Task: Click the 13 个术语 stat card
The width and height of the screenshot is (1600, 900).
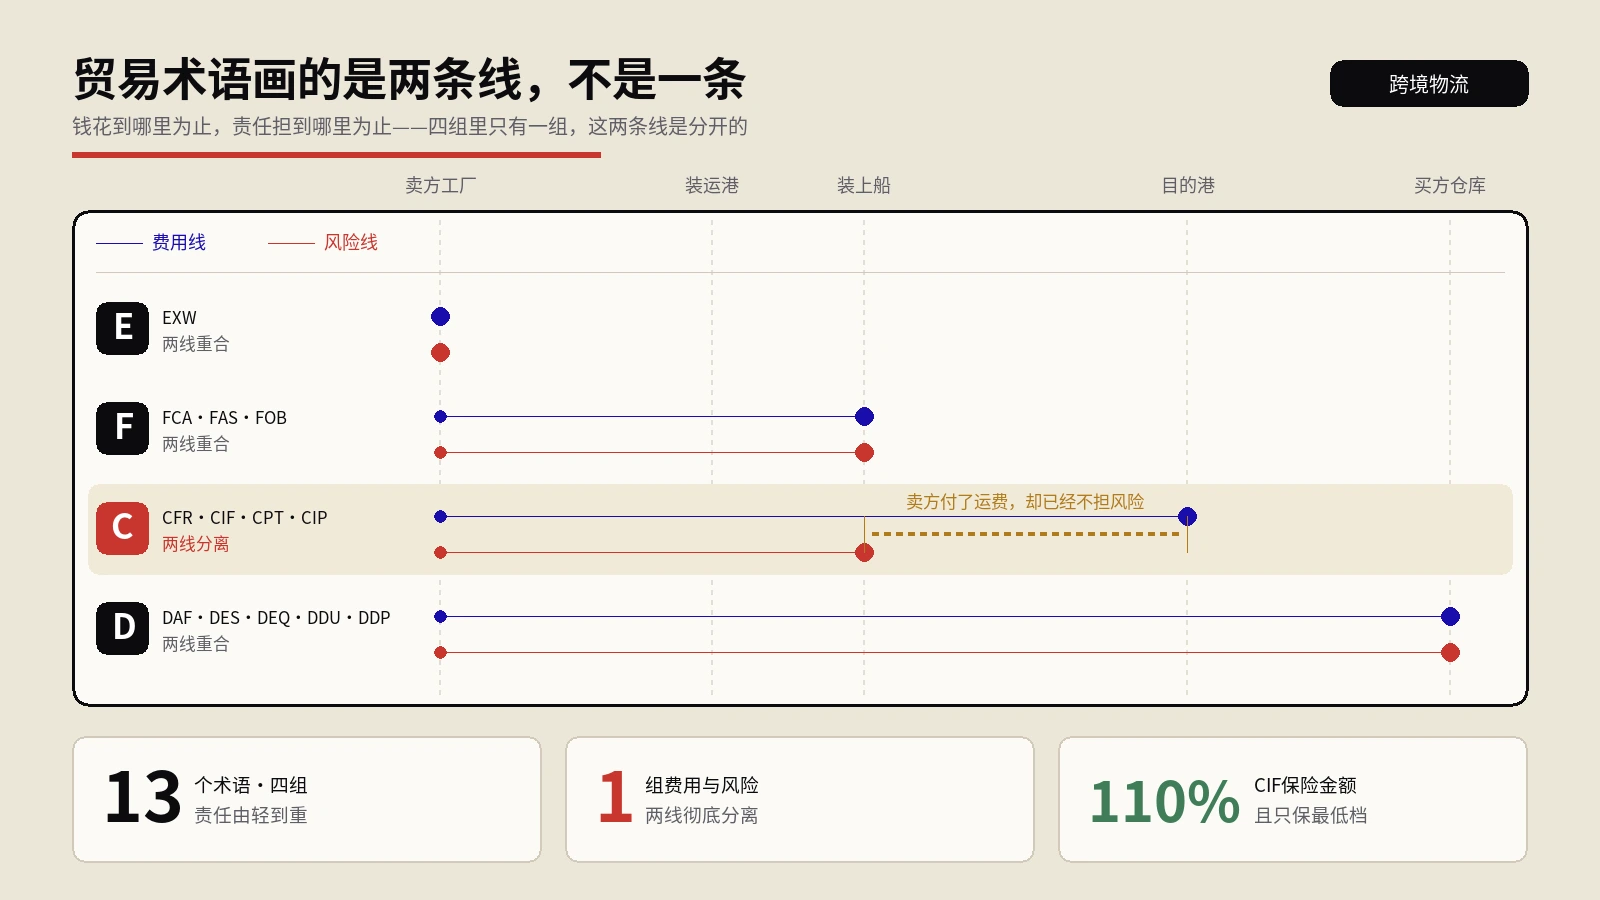Action: (307, 800)
